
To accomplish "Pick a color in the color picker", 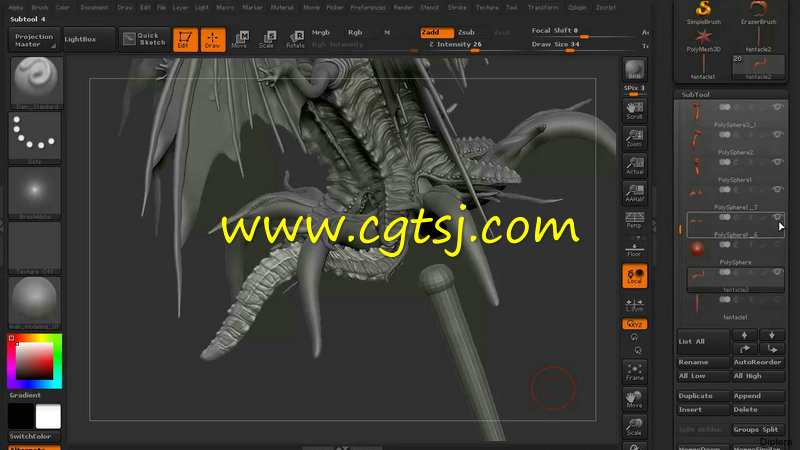I will click(x=35, y=361).
